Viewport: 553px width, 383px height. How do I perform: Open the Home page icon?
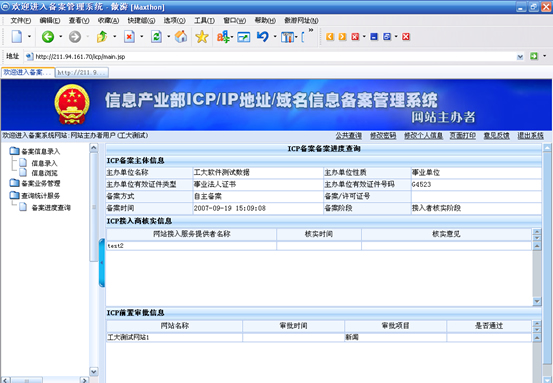point(181,37)
